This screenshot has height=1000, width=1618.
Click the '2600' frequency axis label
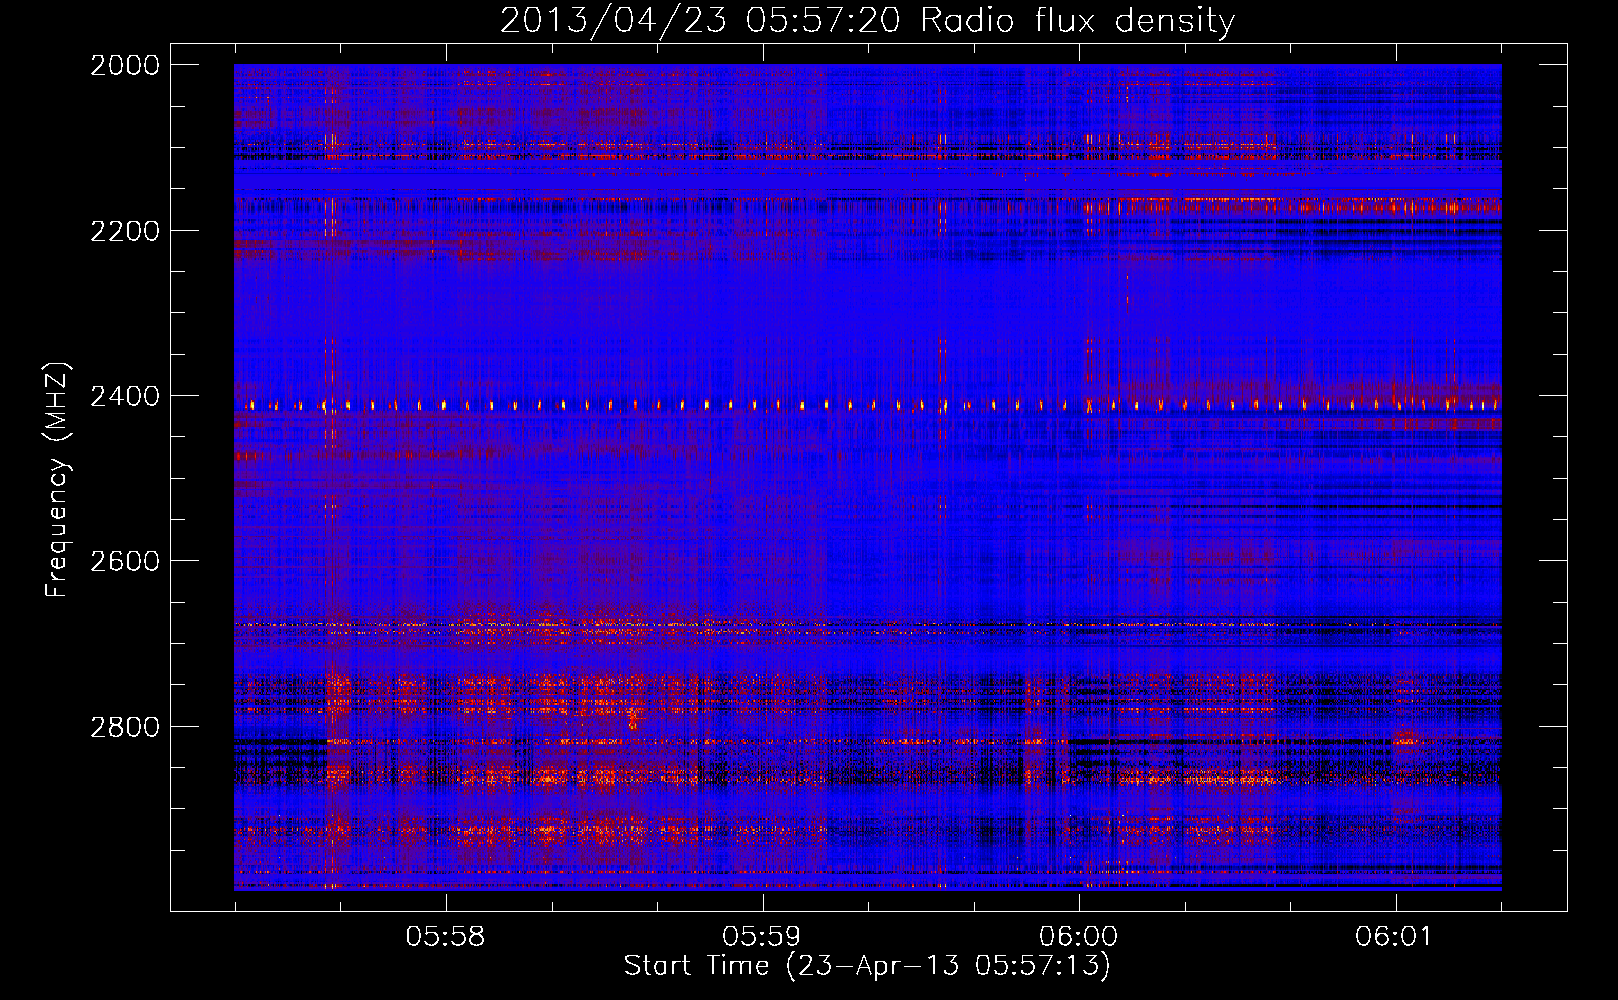[124, 561]
